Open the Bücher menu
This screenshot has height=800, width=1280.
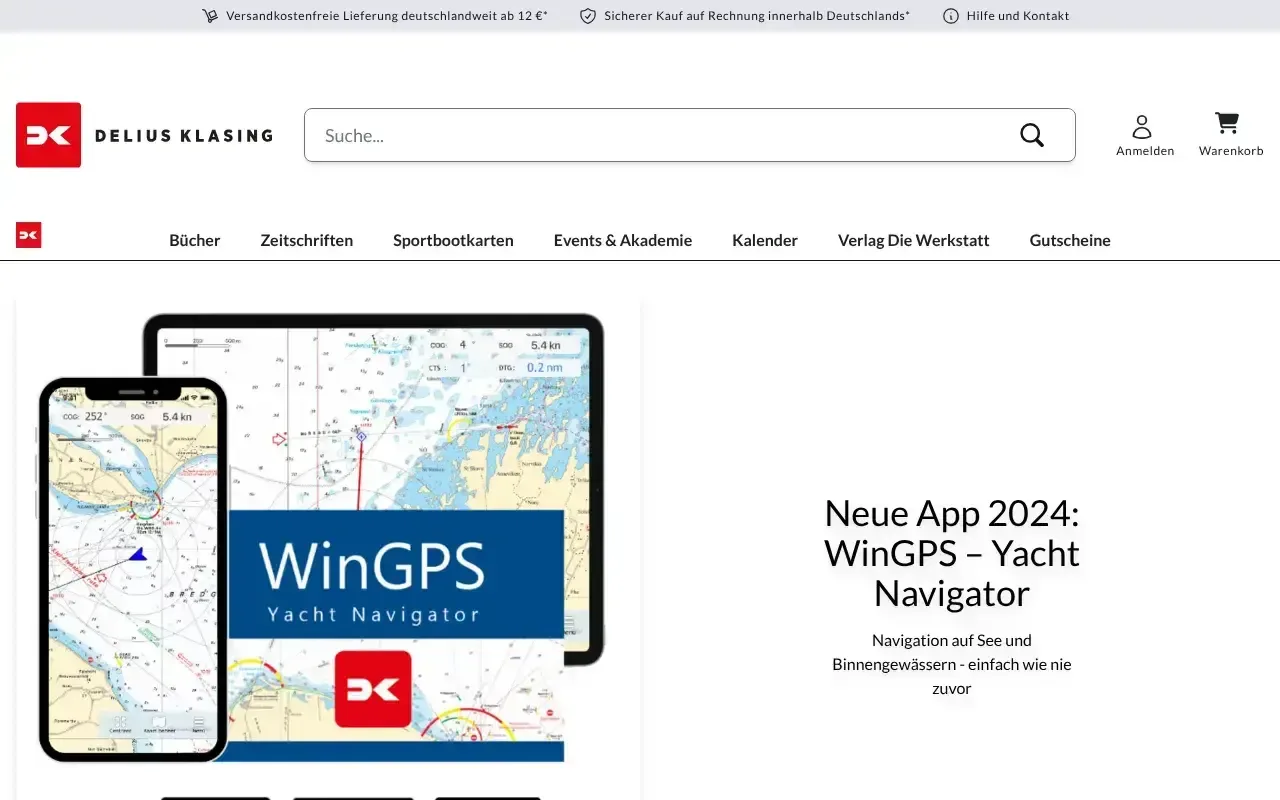194,240
